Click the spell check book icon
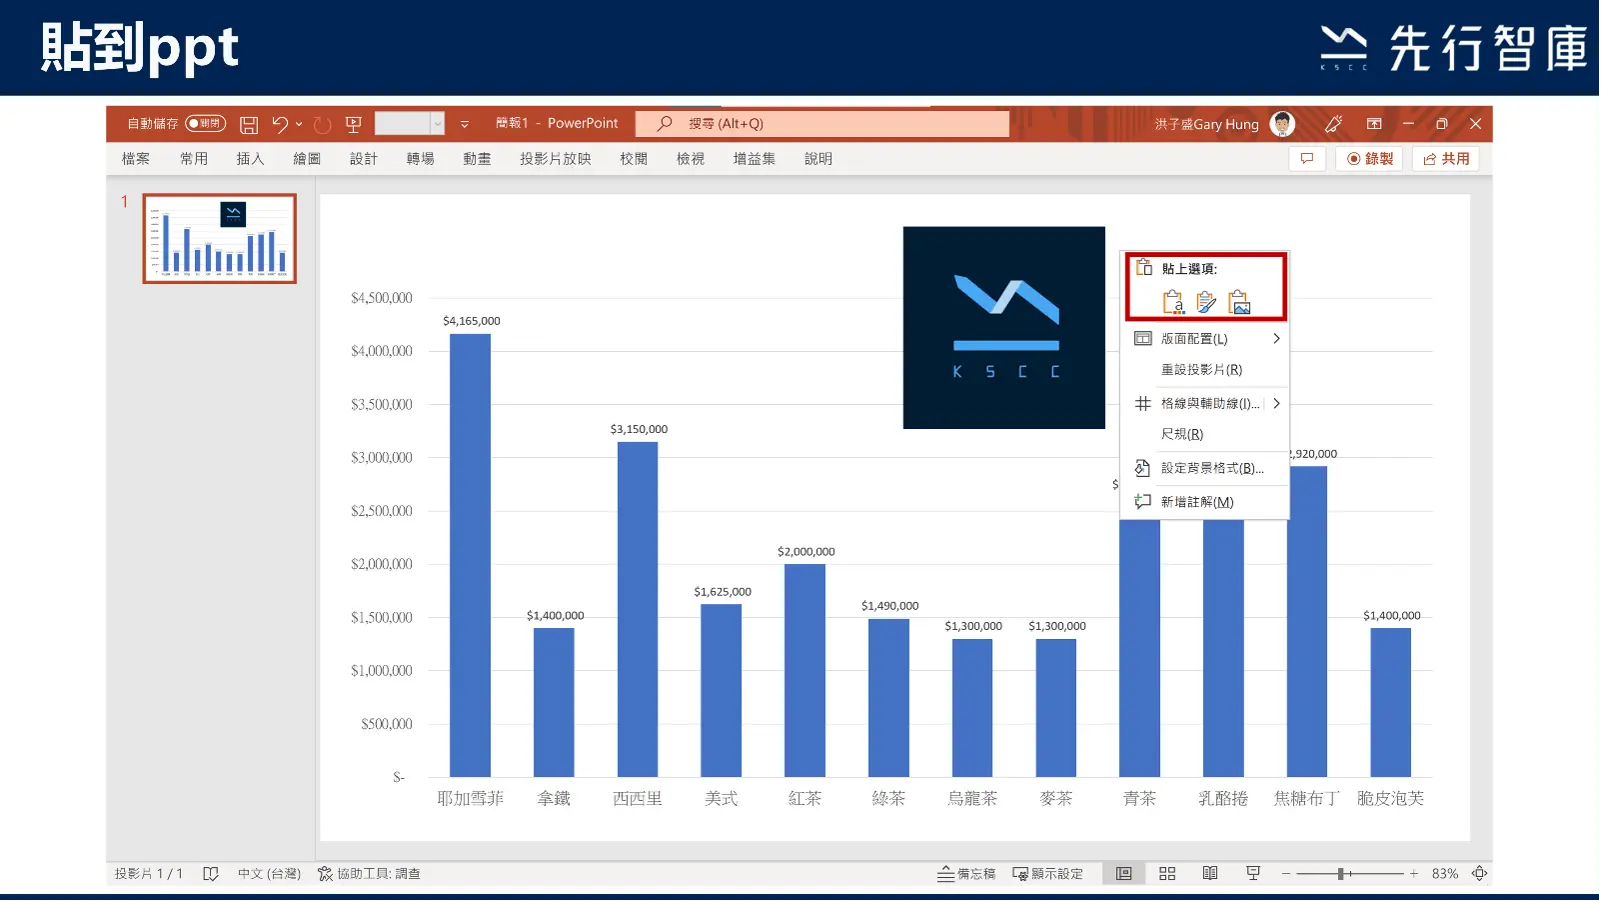This screenshot has width=1604, height=904. pos(210,874)
